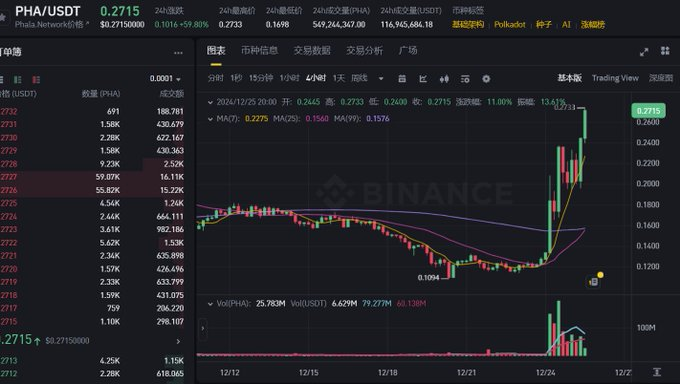The image size is (680, 384).
Task: Select the 15分钟 chart interval
Action: coord(261,78)
